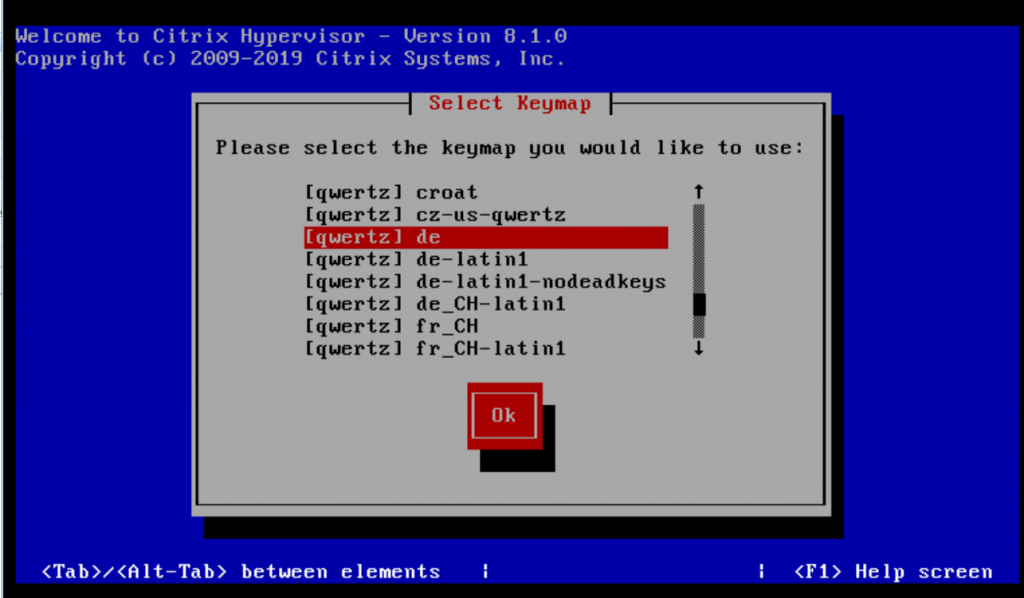The height and width of the screenshot is (598, 1024).
Task: Pick the fr_CH keymap entry
Action: (485, 326)
